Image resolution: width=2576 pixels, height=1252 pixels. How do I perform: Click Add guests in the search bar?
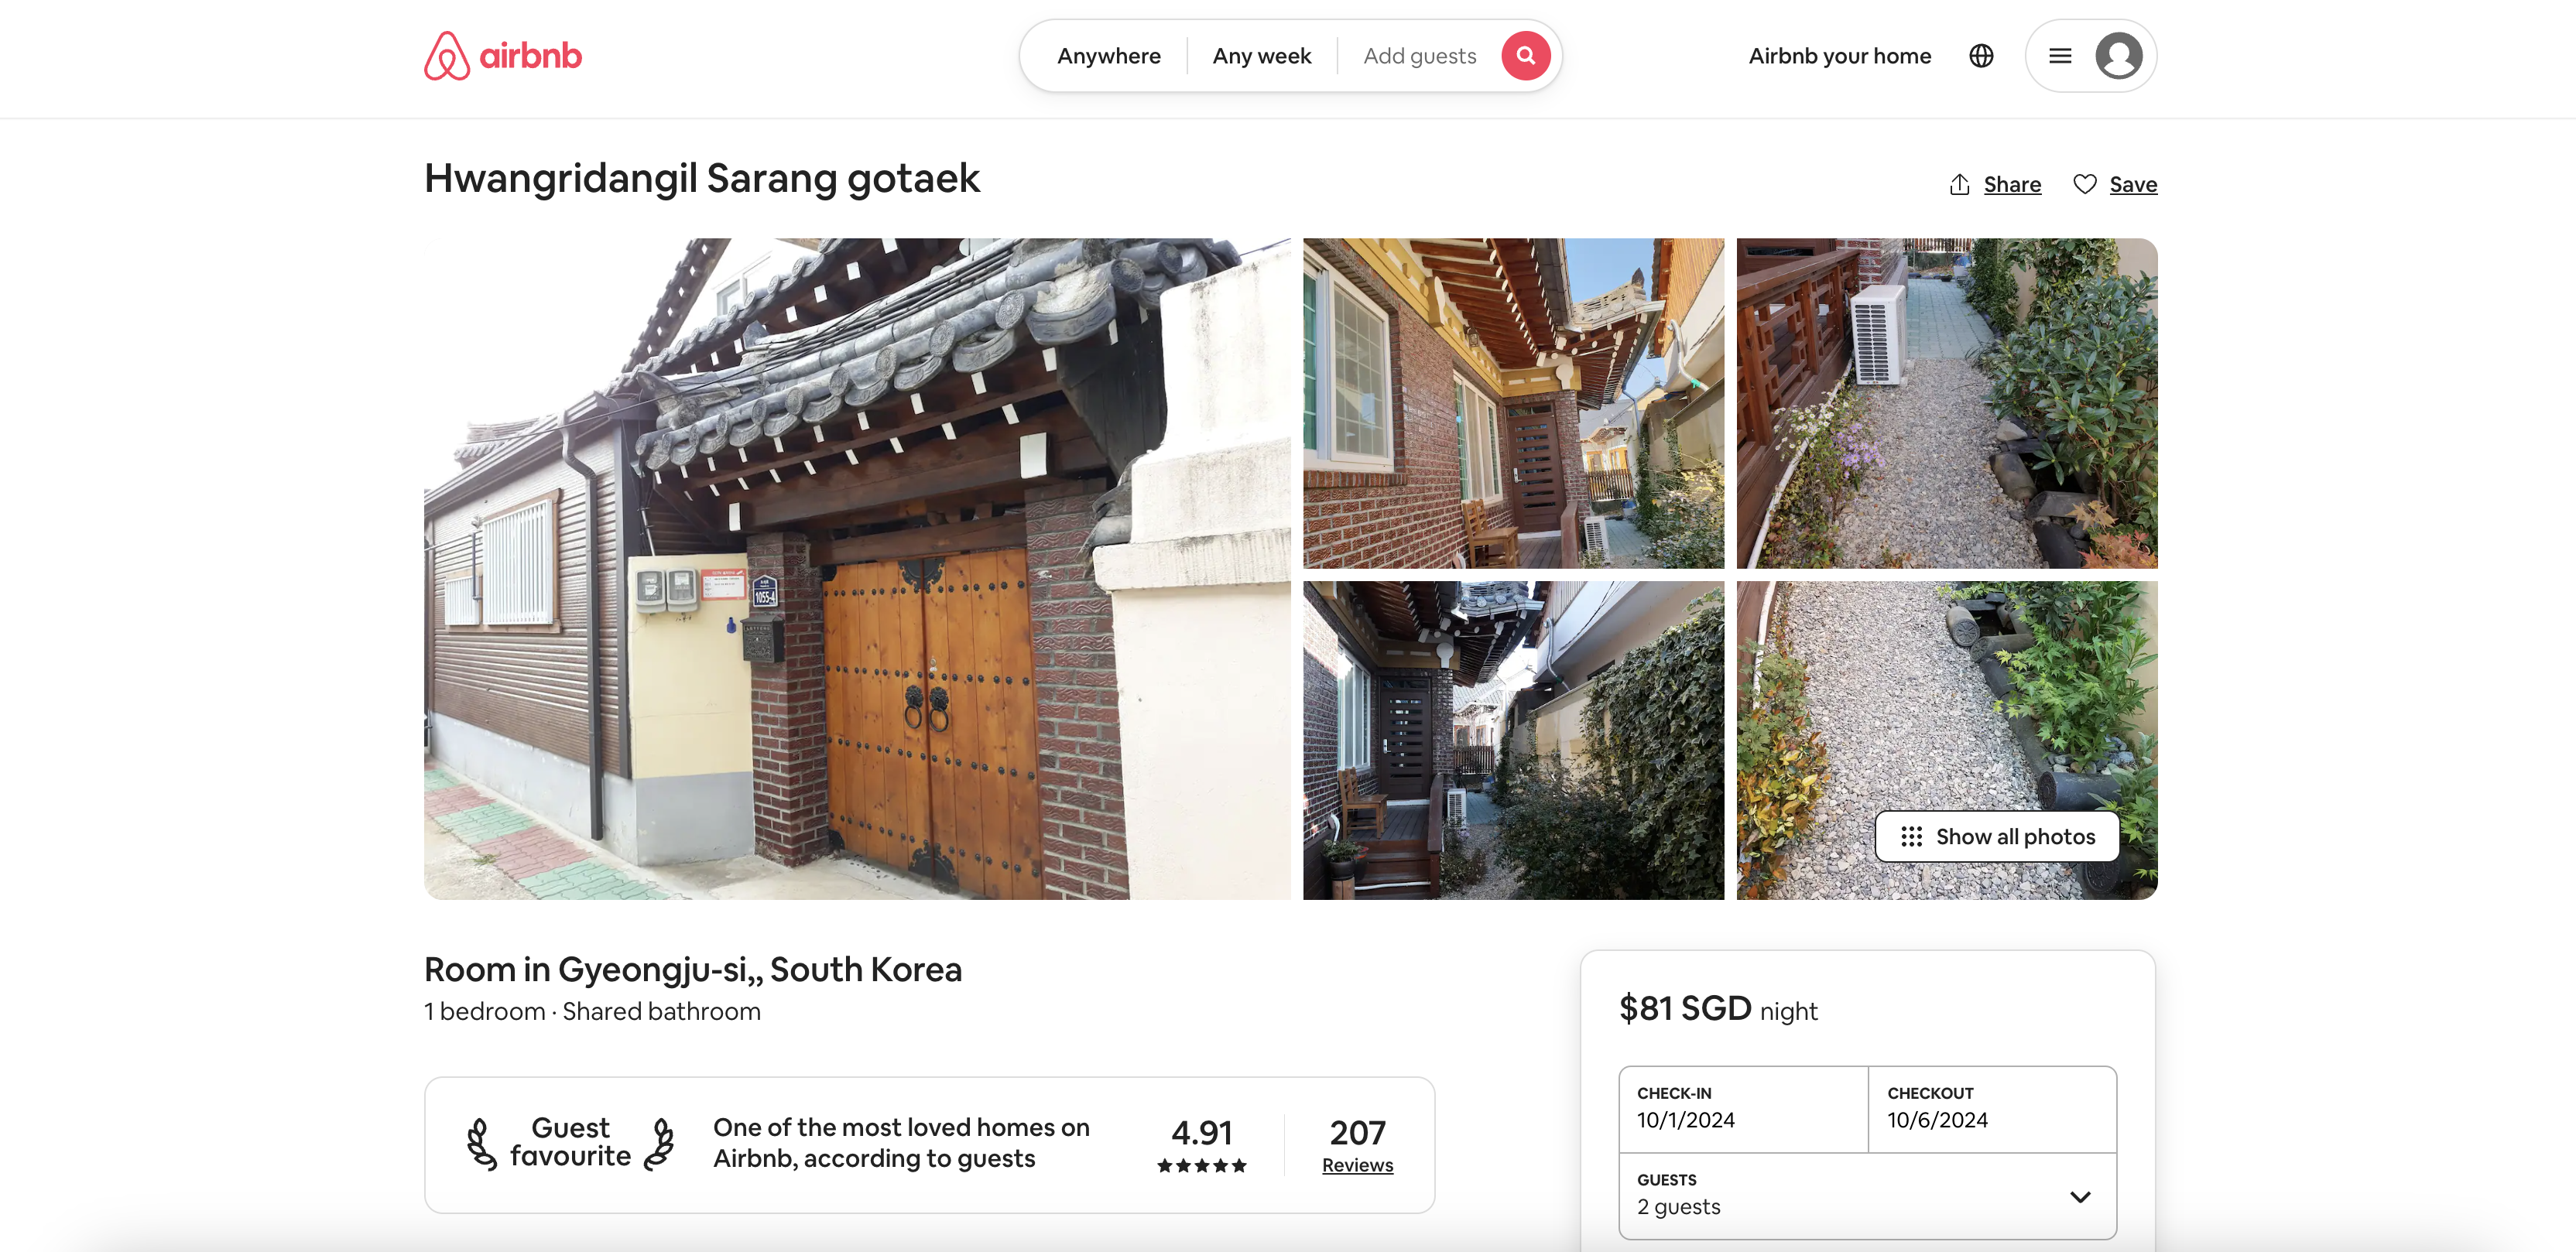tap(1419, 56)
